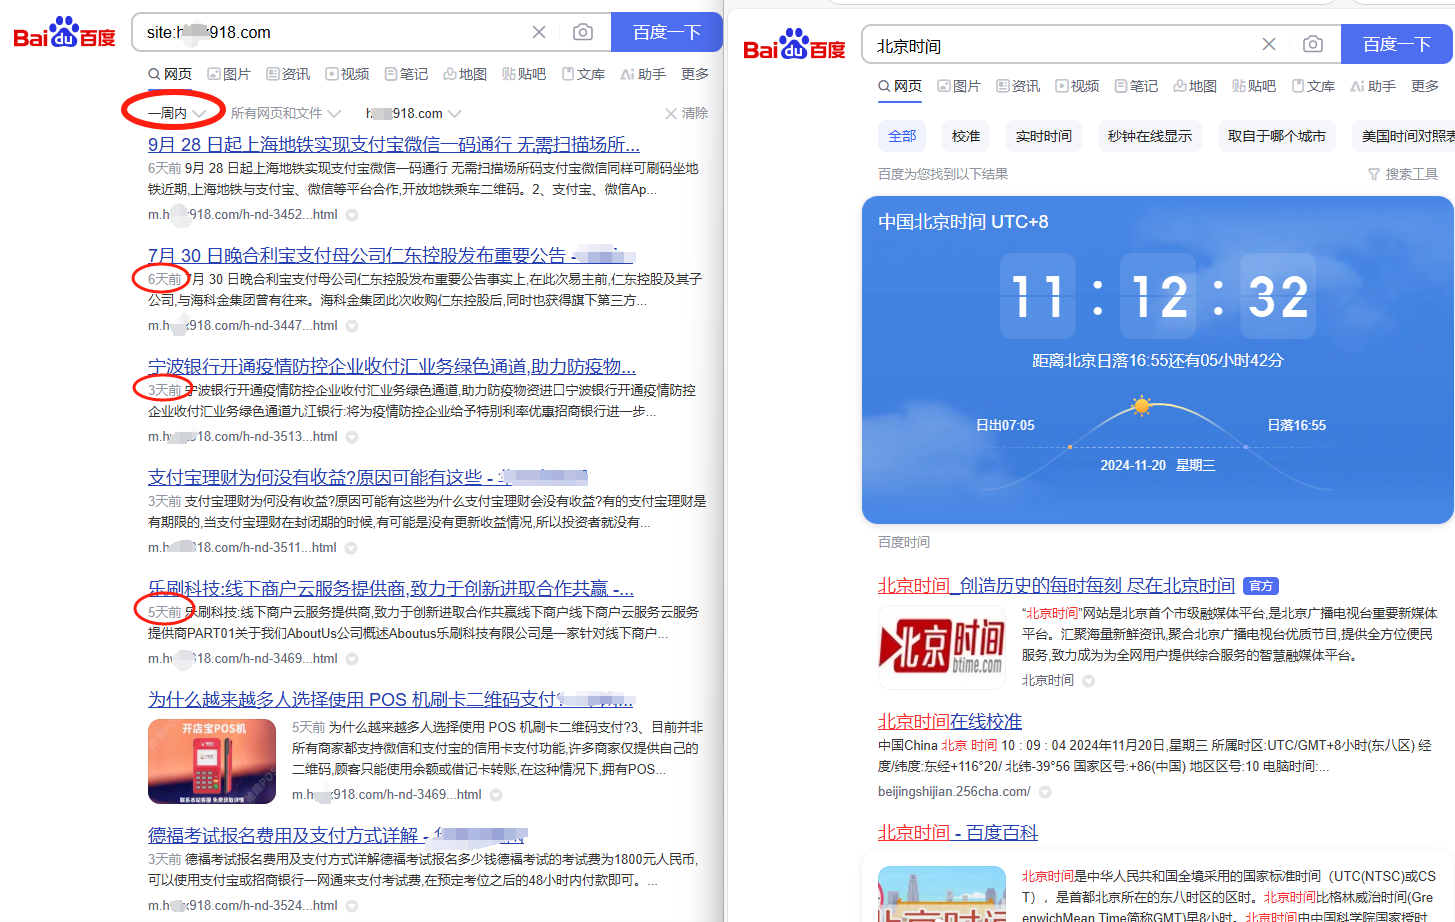1455x922 pixels.
Task: Select the 秒钟在线显示 filter chip
Action: [1150, 136]
